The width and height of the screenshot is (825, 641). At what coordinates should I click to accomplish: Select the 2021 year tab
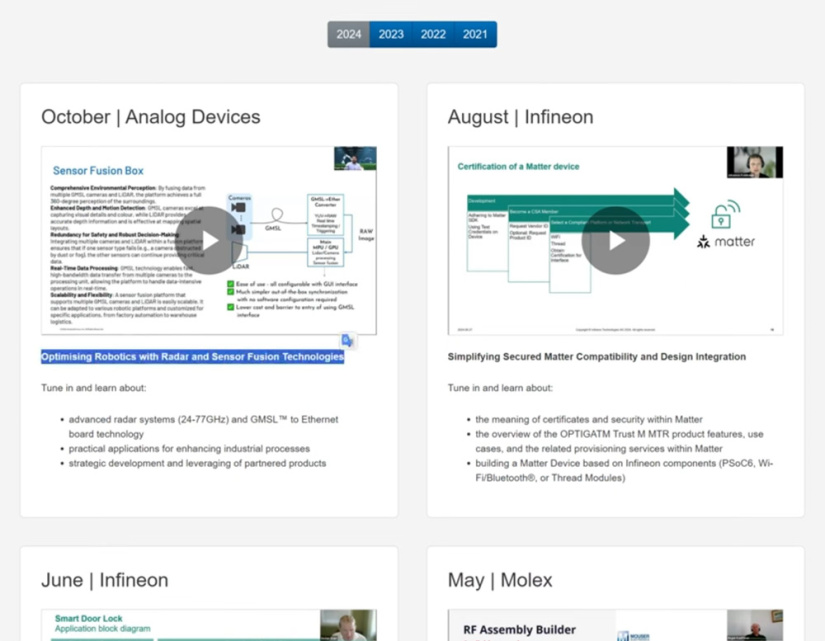click(474, 33)
